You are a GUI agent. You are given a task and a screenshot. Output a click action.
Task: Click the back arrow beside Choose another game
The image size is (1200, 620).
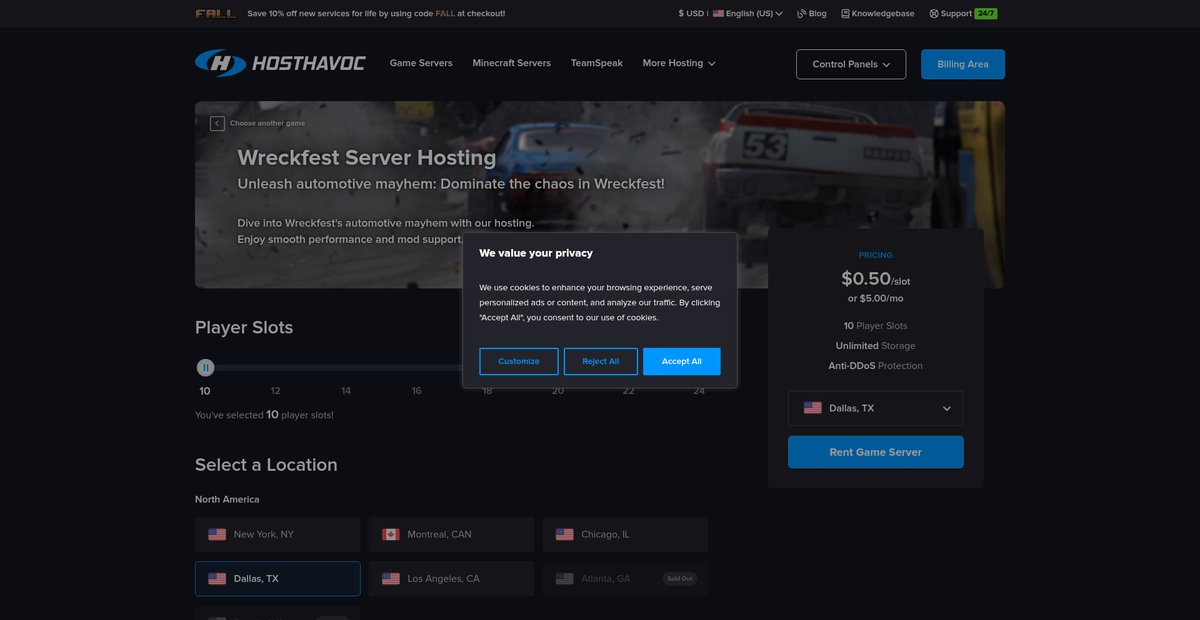pyautogui.click(x=217, y=123)
